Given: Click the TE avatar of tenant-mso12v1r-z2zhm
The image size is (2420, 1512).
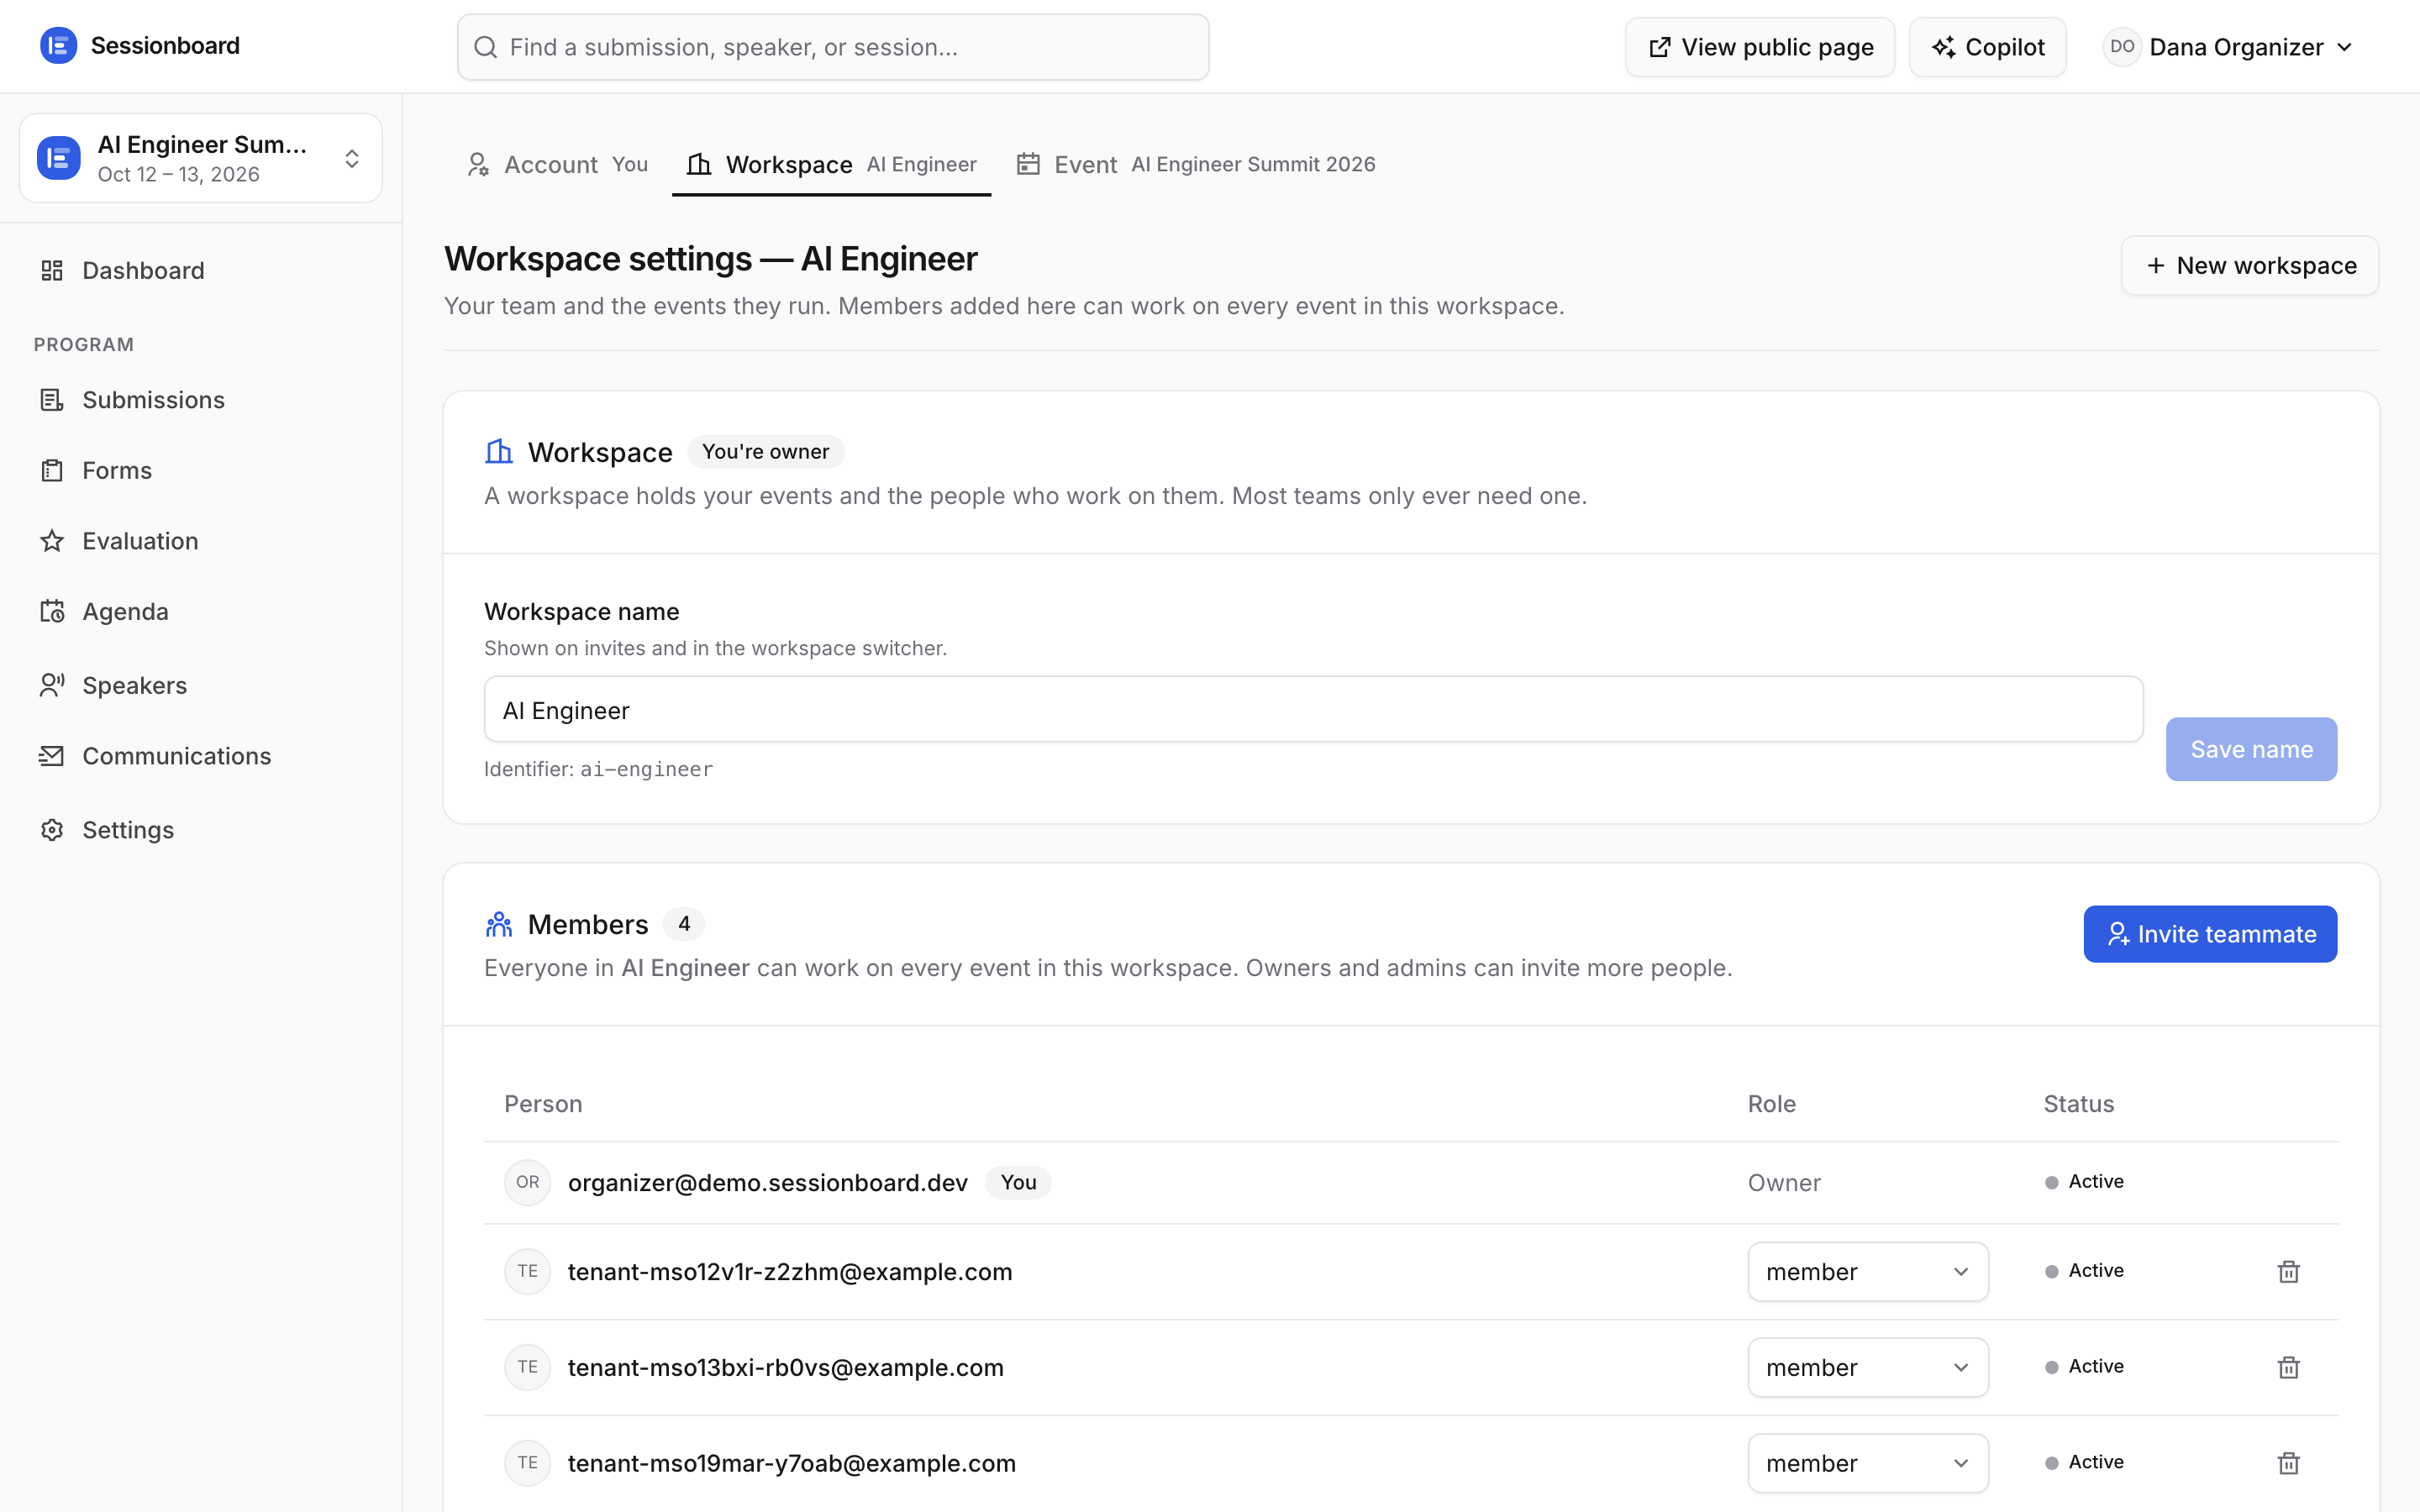Looking at the screenshot, I should (x=528, y=1271).
